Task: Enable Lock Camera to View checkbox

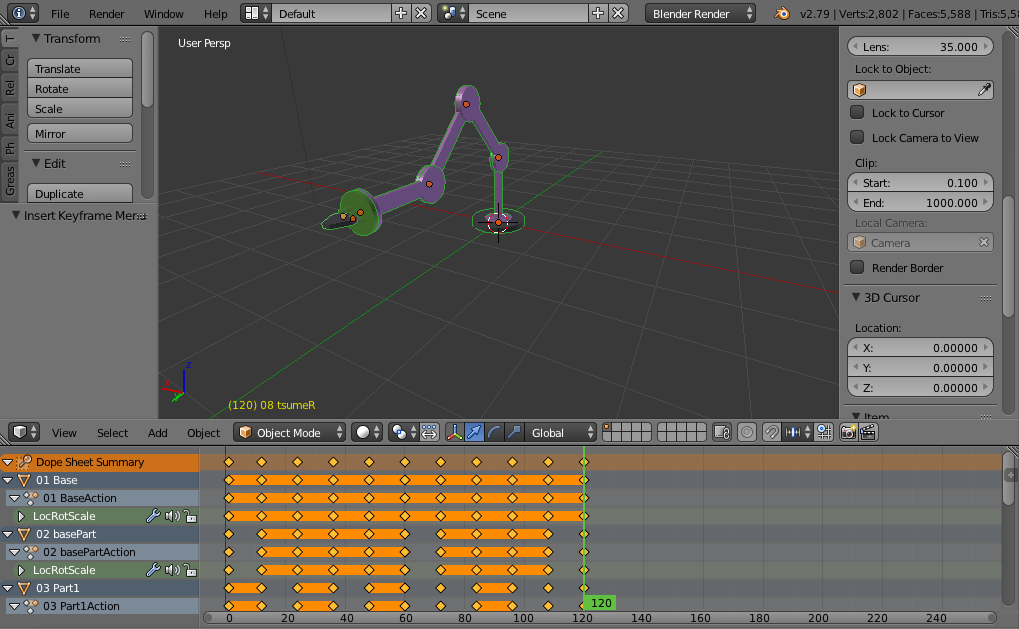Action: [857, 137]
